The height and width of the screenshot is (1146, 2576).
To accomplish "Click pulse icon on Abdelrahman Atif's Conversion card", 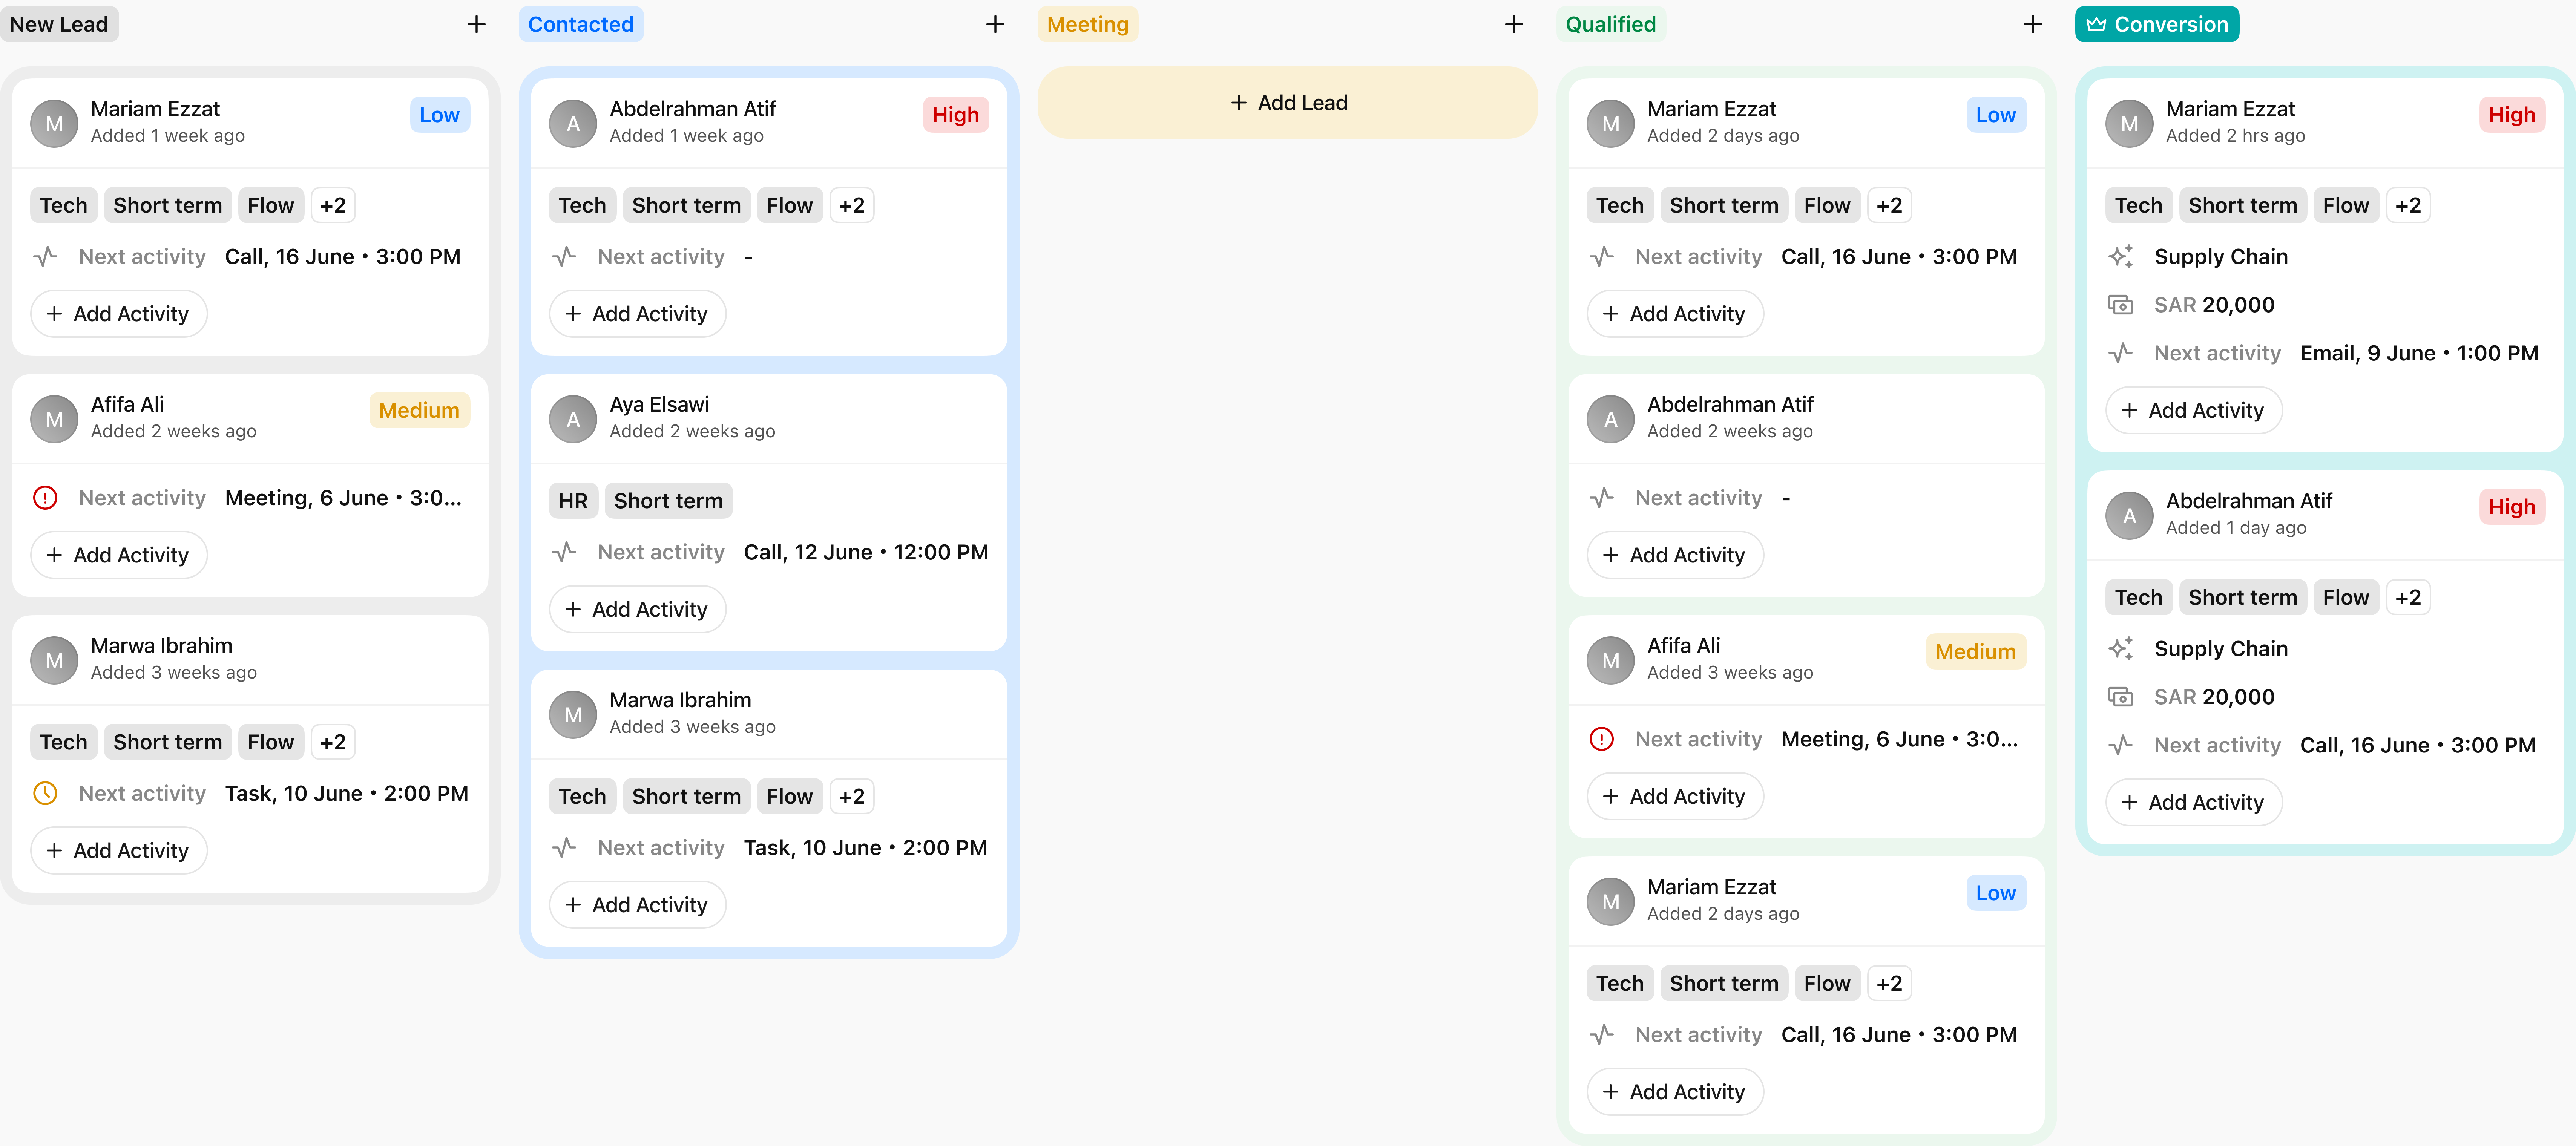I will coord(2121,745).
